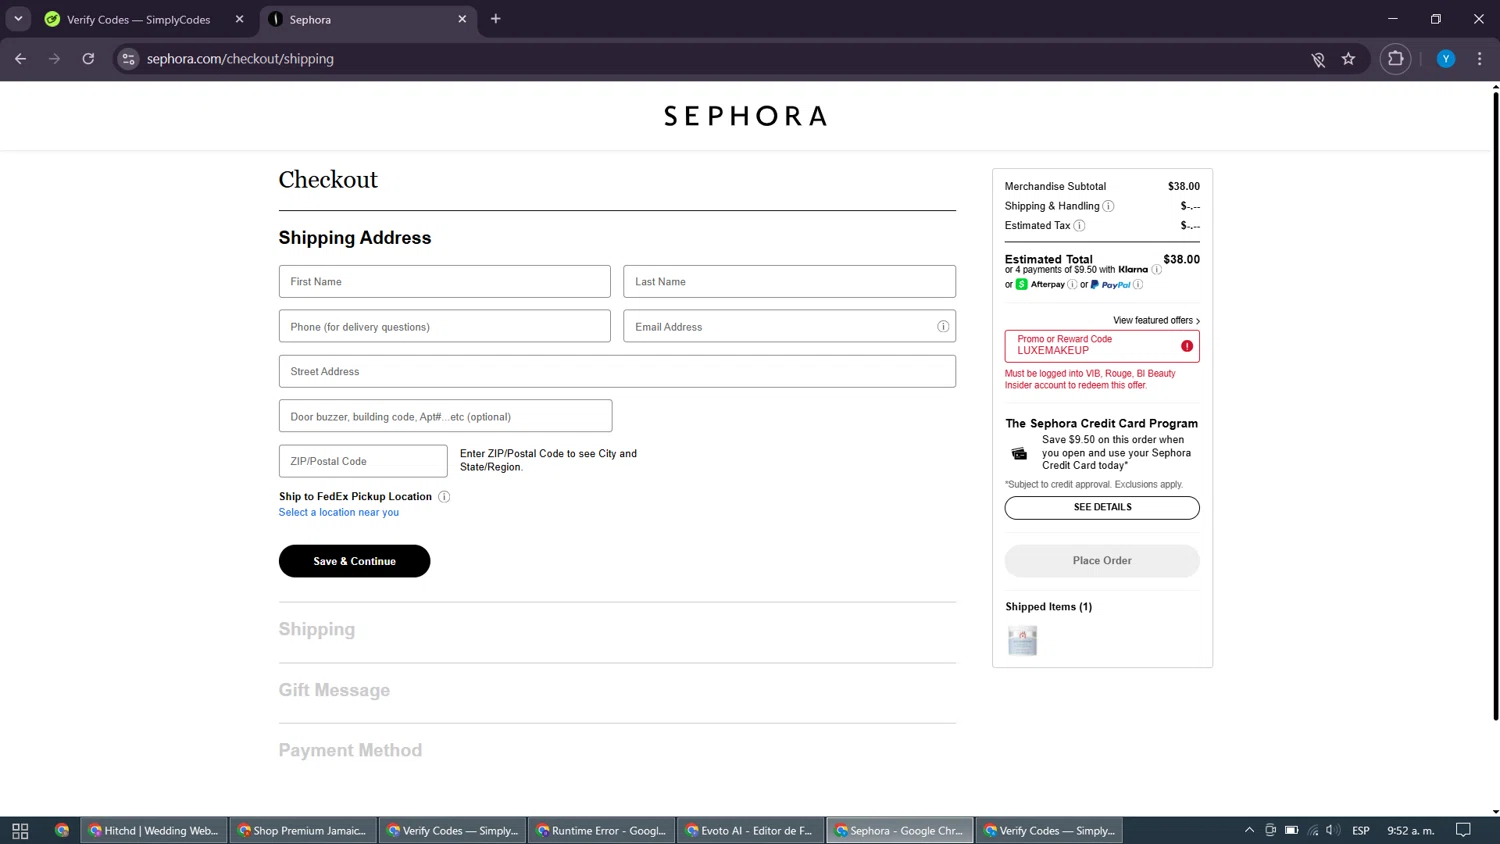Open Chrome three-dot menu
Image resolution: width=1500 pixels, height=844 pixels.
pyautogui.click(x=1480, y=59)
